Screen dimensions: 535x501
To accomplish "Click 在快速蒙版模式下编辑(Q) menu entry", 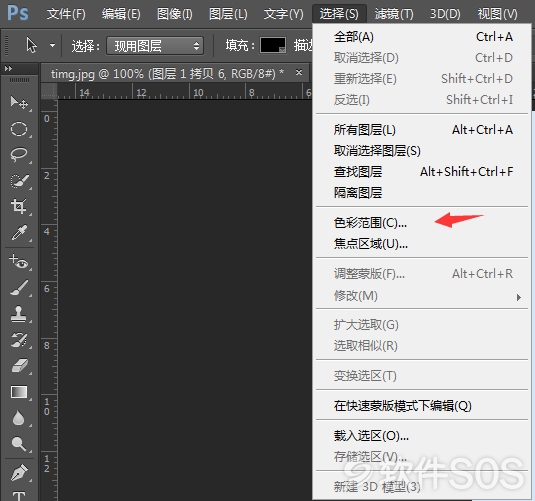I will click(x=403, y=406).
